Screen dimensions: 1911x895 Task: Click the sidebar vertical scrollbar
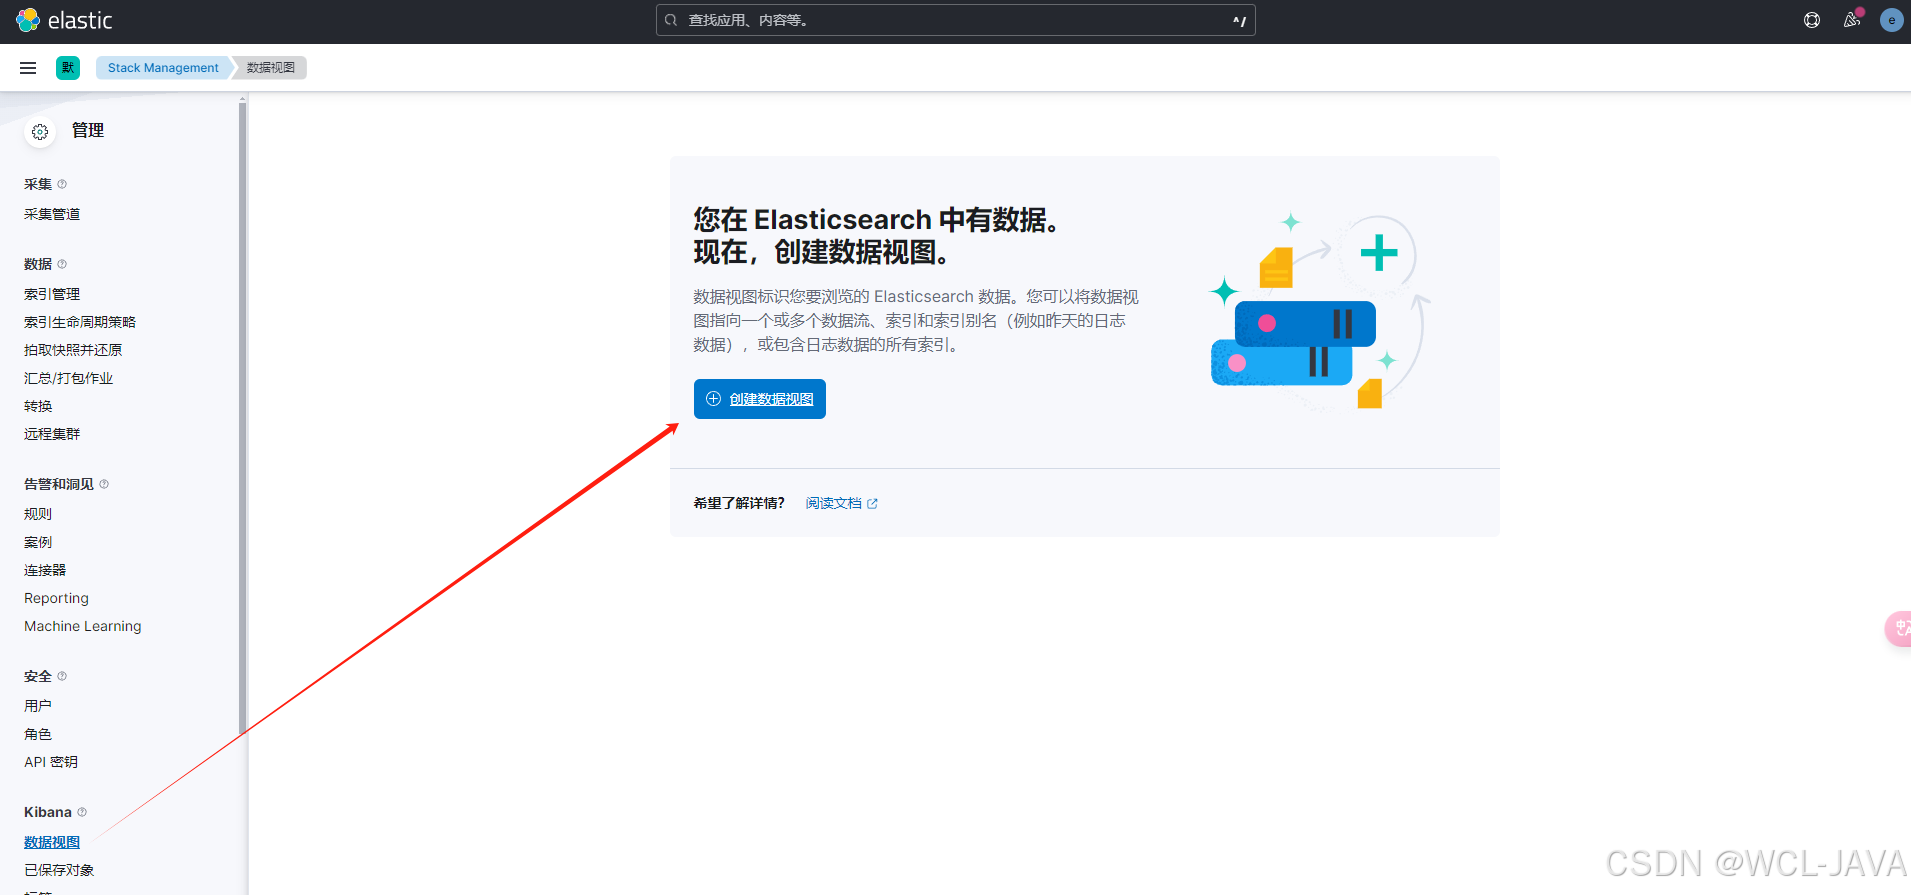coord(242,420)
